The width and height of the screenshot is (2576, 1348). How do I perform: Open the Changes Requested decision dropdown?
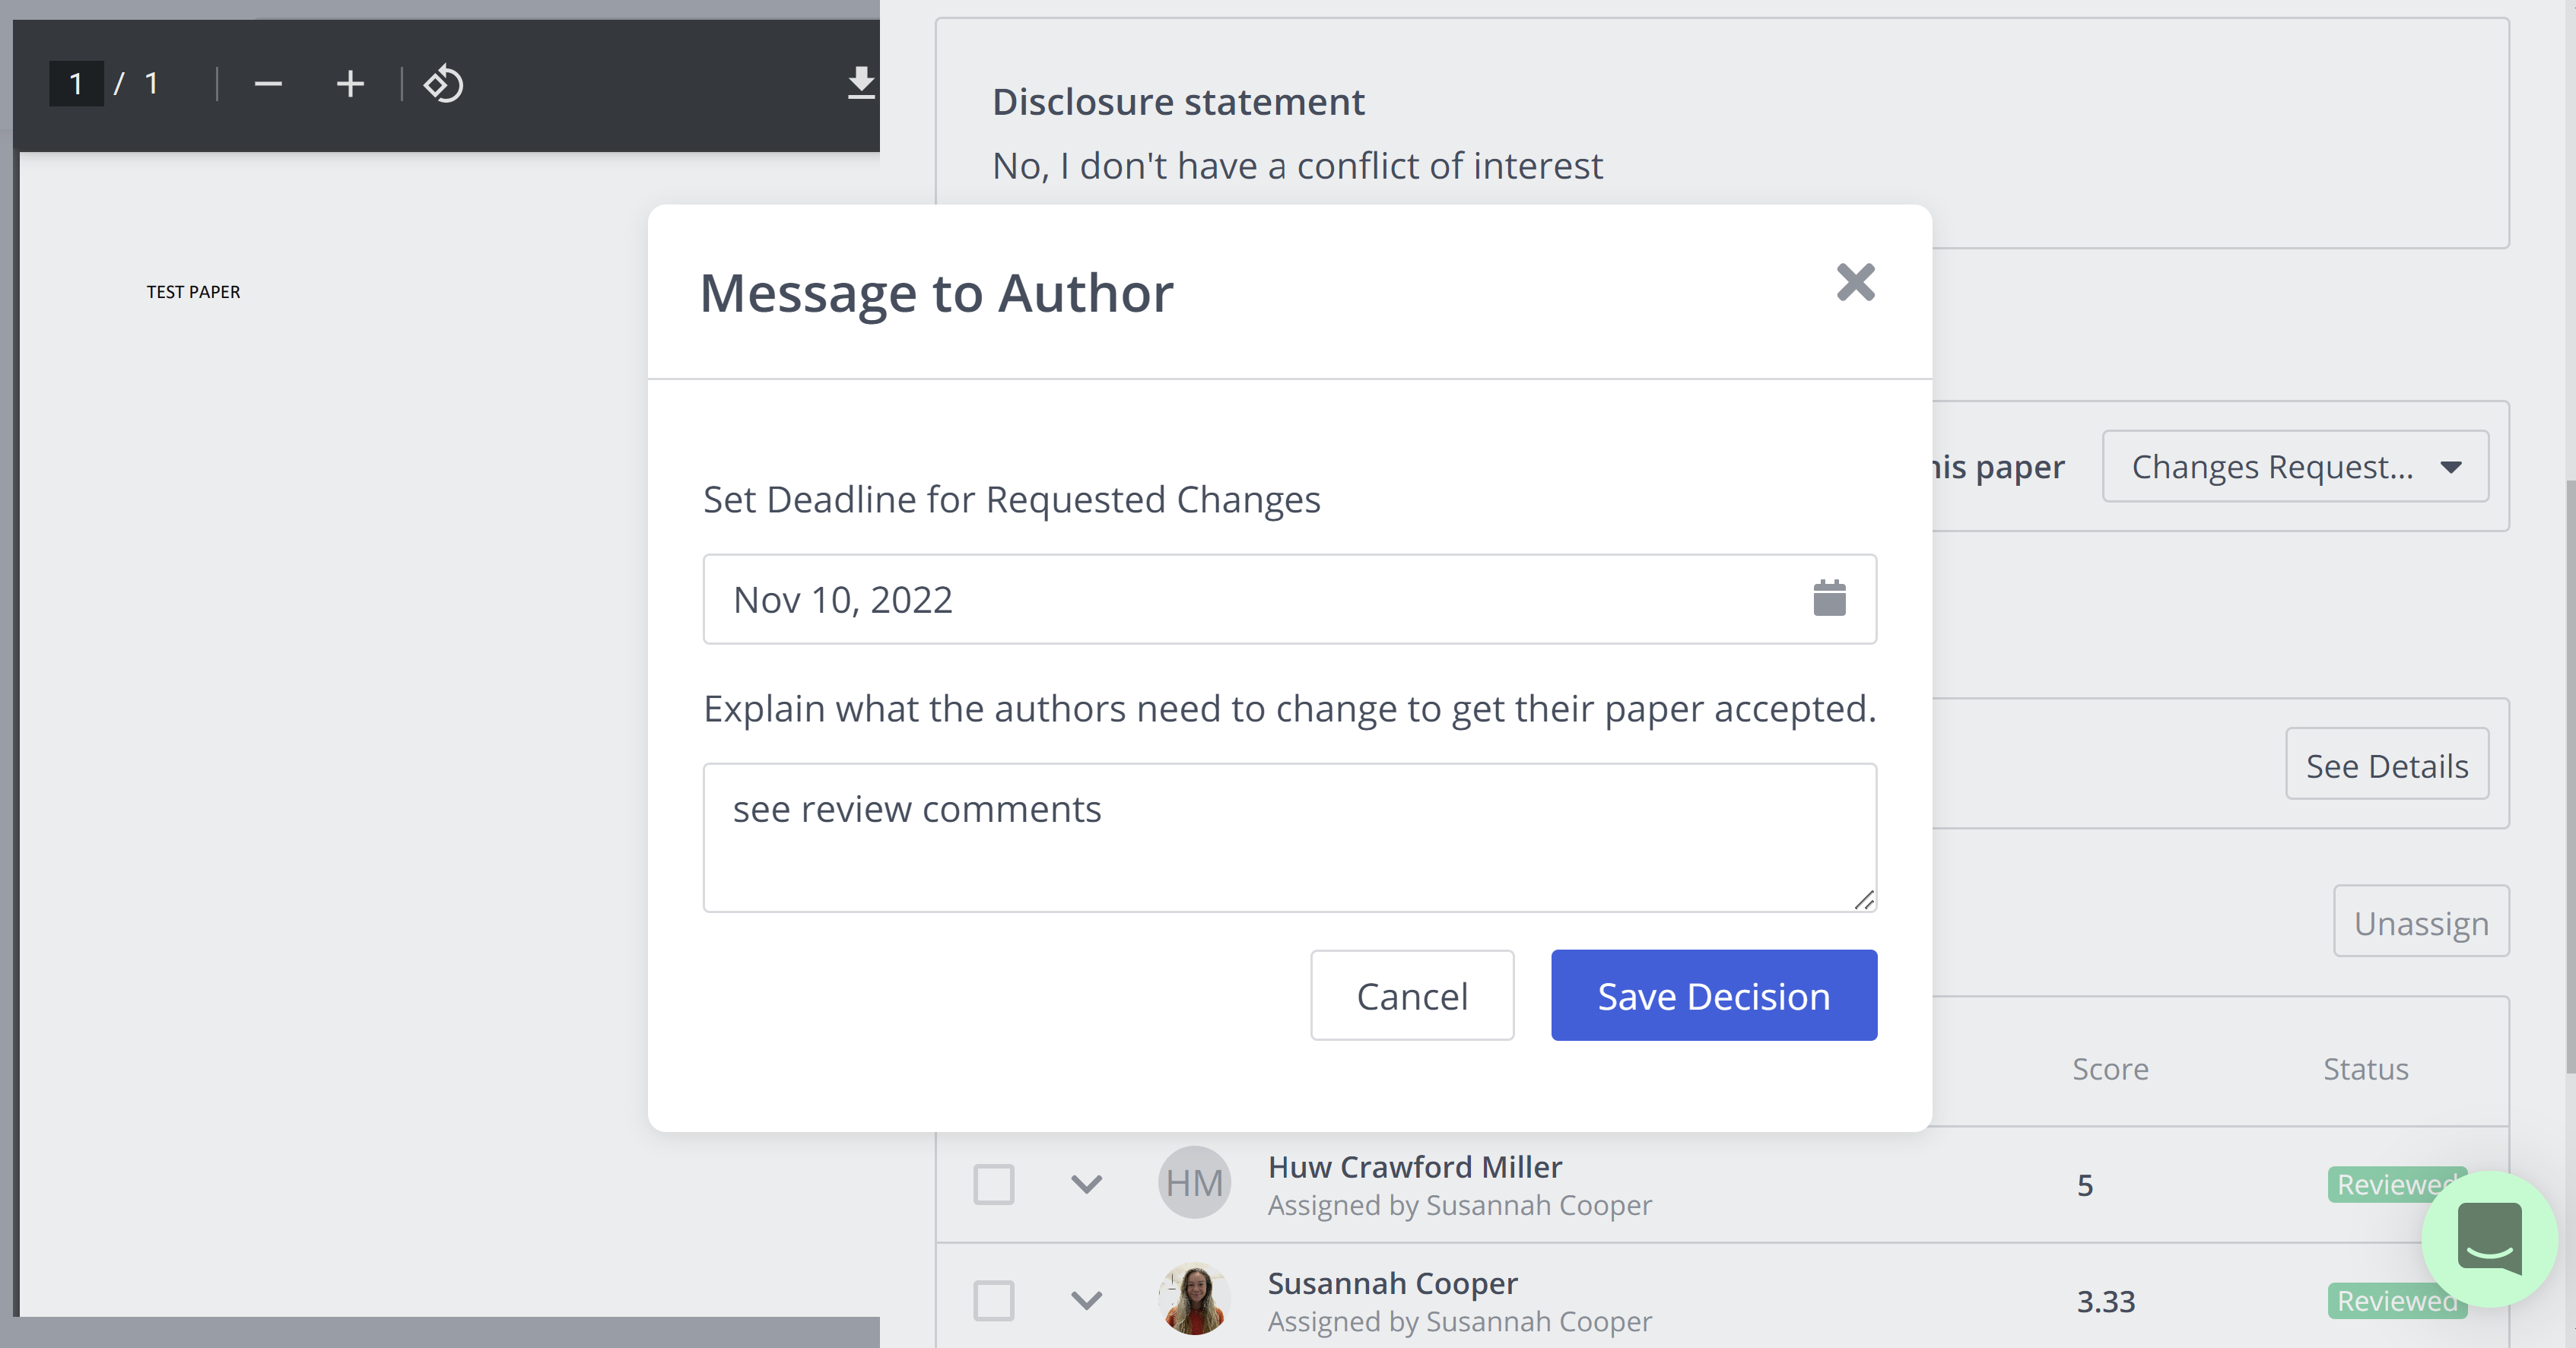[x=2295, y=466]
